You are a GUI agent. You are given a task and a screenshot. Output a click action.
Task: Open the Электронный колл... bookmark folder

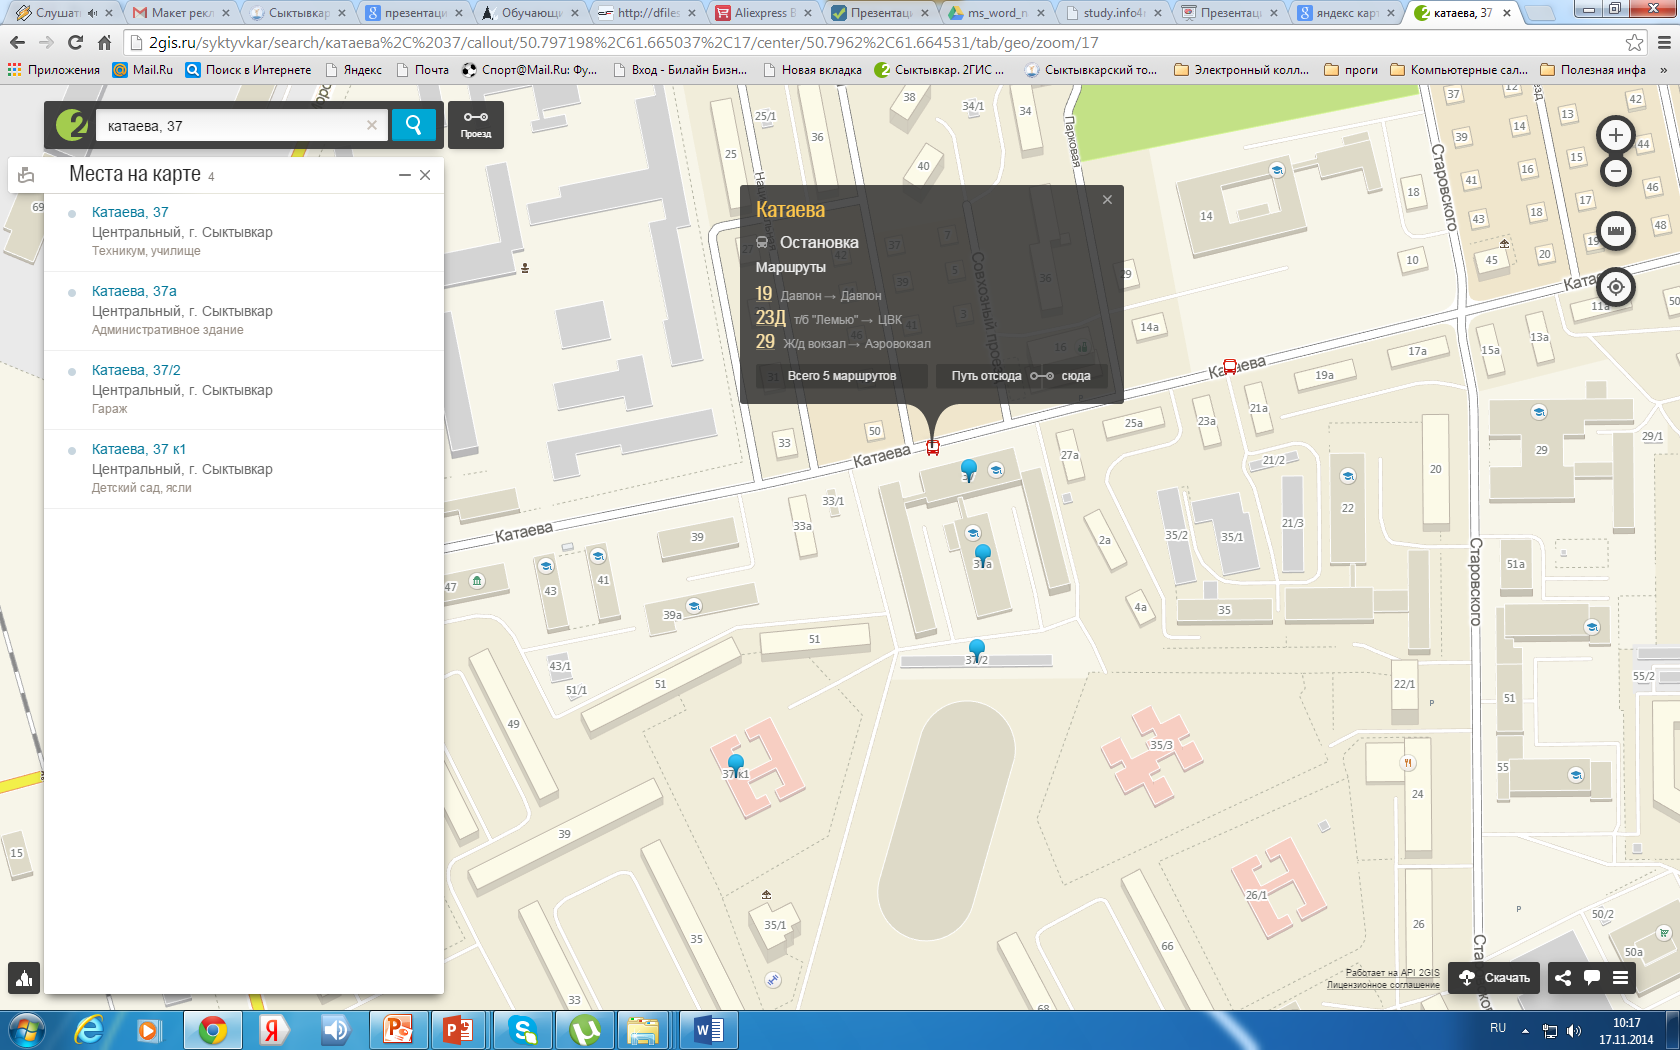coord(1241,70)
